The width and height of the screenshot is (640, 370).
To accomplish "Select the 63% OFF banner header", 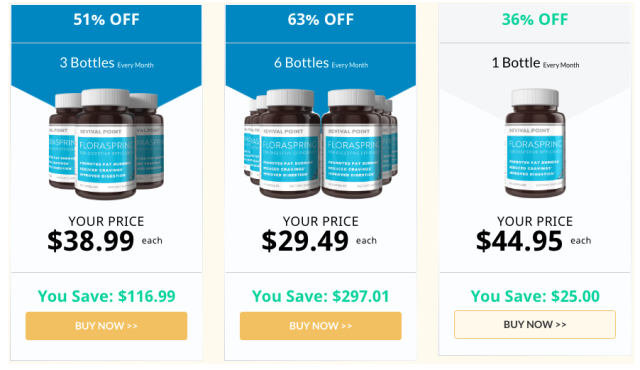I will (x=320, y=20).
